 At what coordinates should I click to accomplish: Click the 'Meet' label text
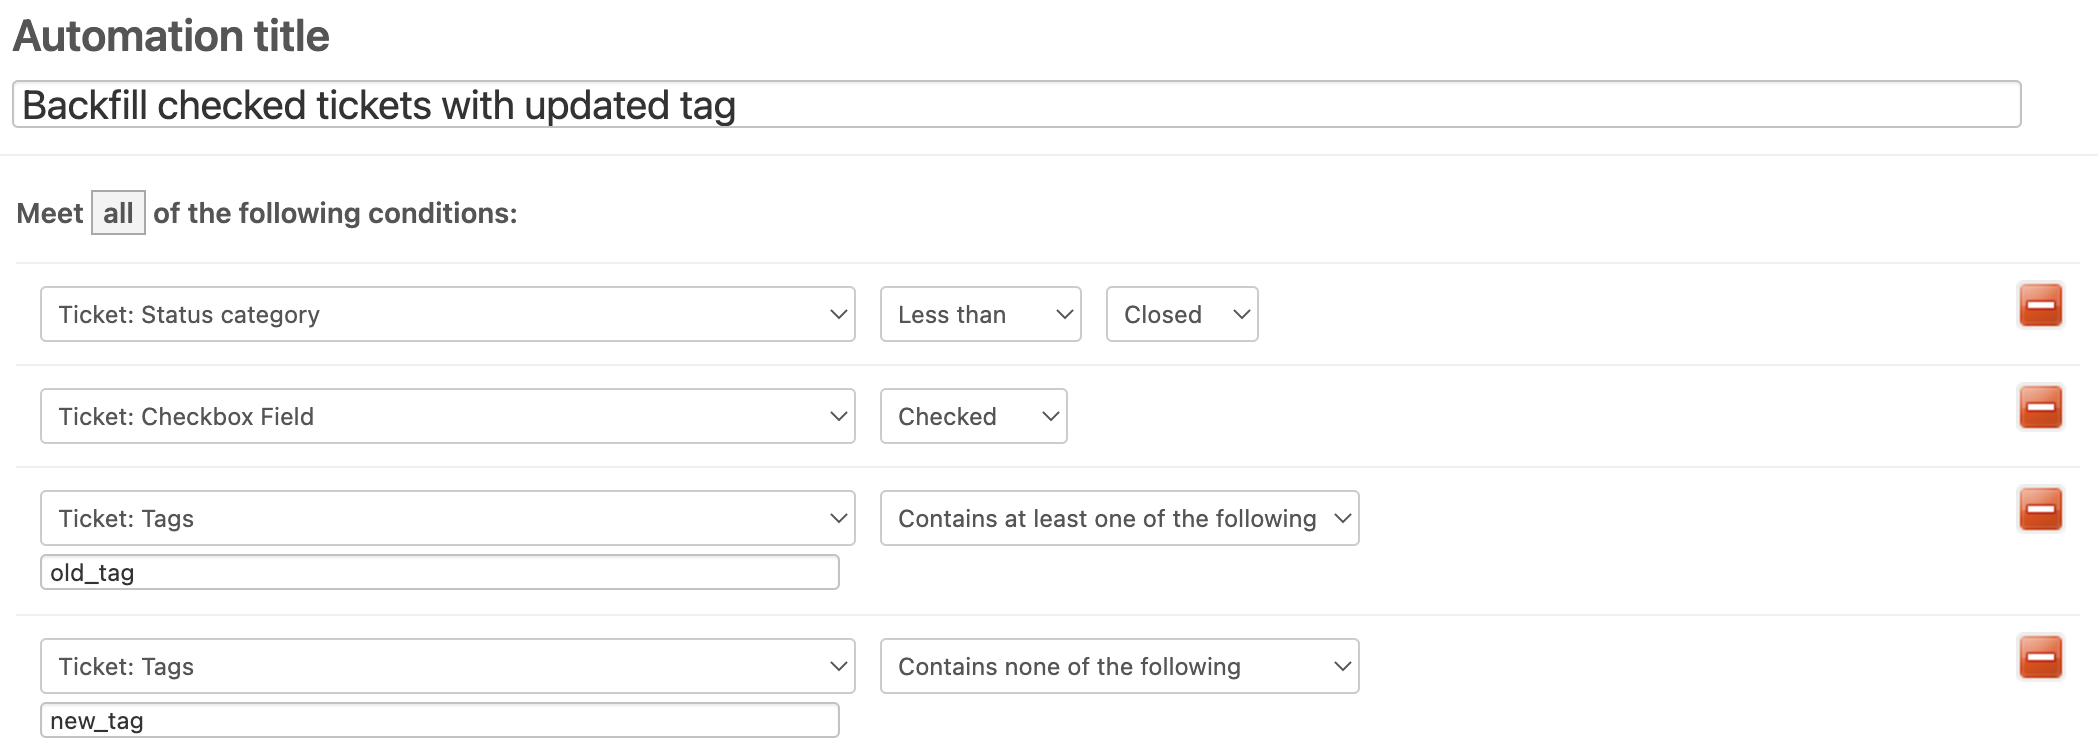tap(50, 213)
